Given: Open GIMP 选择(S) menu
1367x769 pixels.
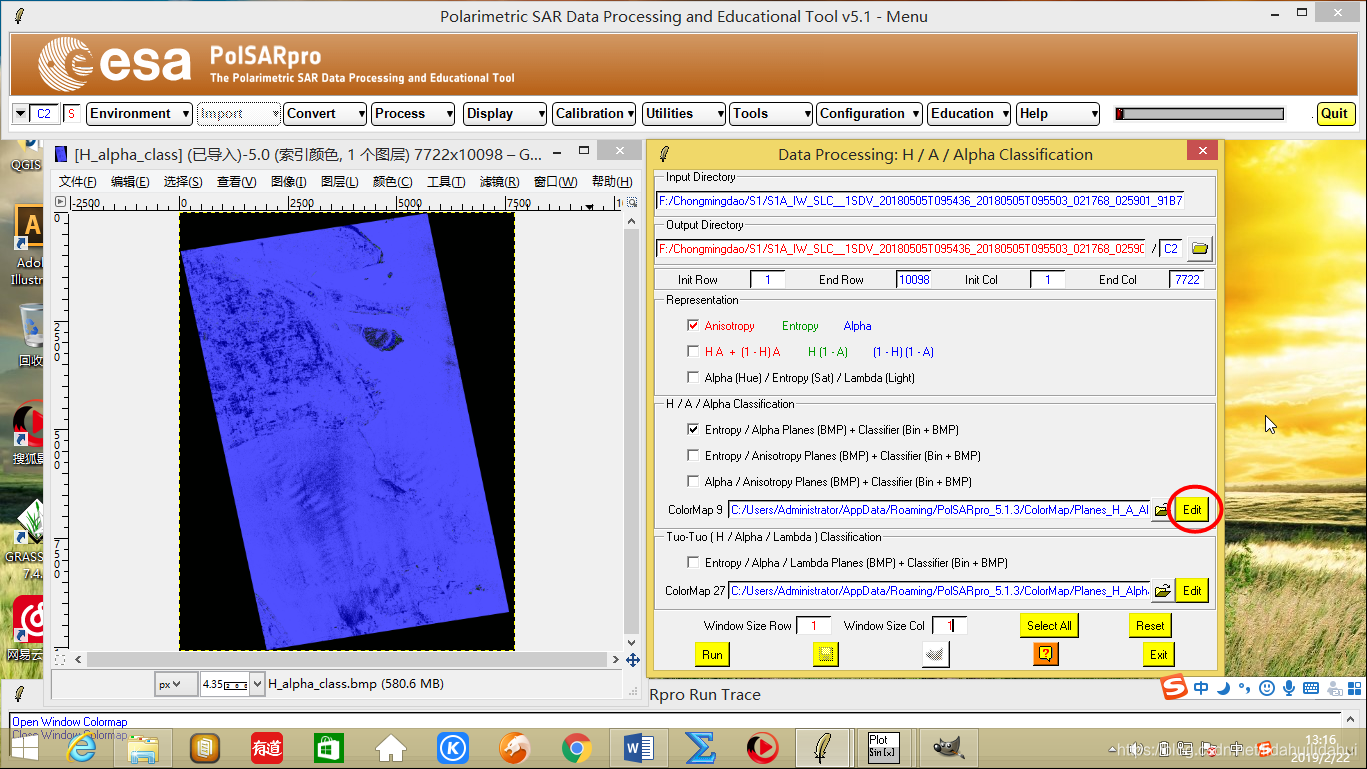Looking at the screenshot, I should point(182,182).
